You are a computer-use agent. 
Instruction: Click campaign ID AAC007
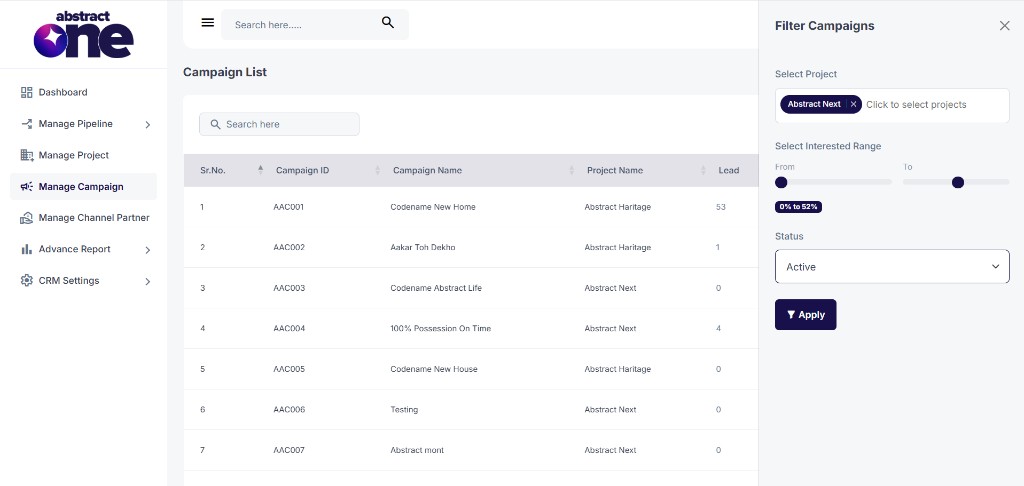(x=289, y=449)
